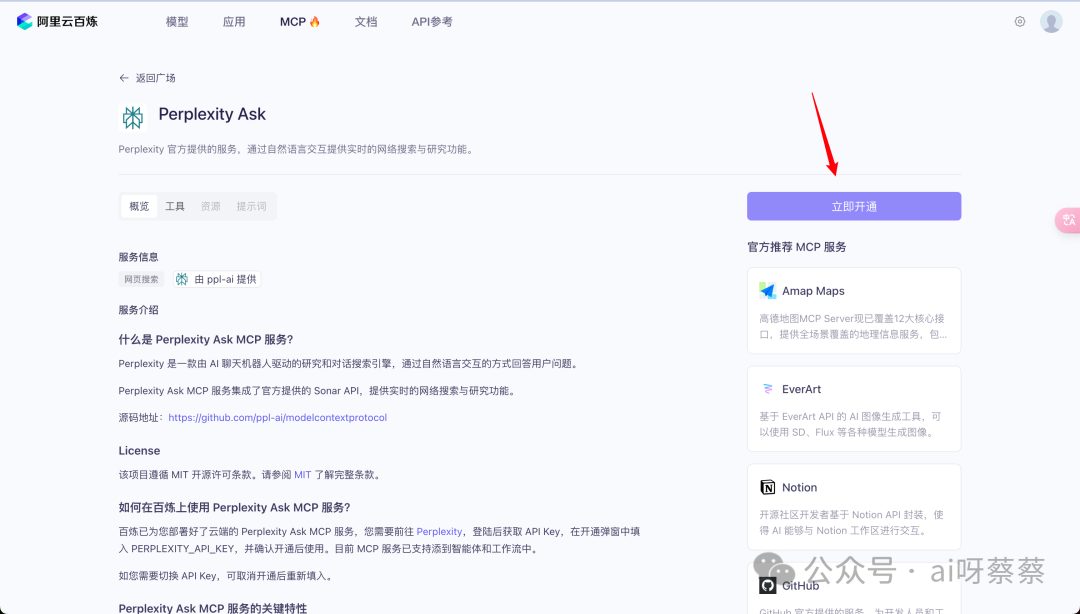Open the 模型 menu item

click(176, 20)
